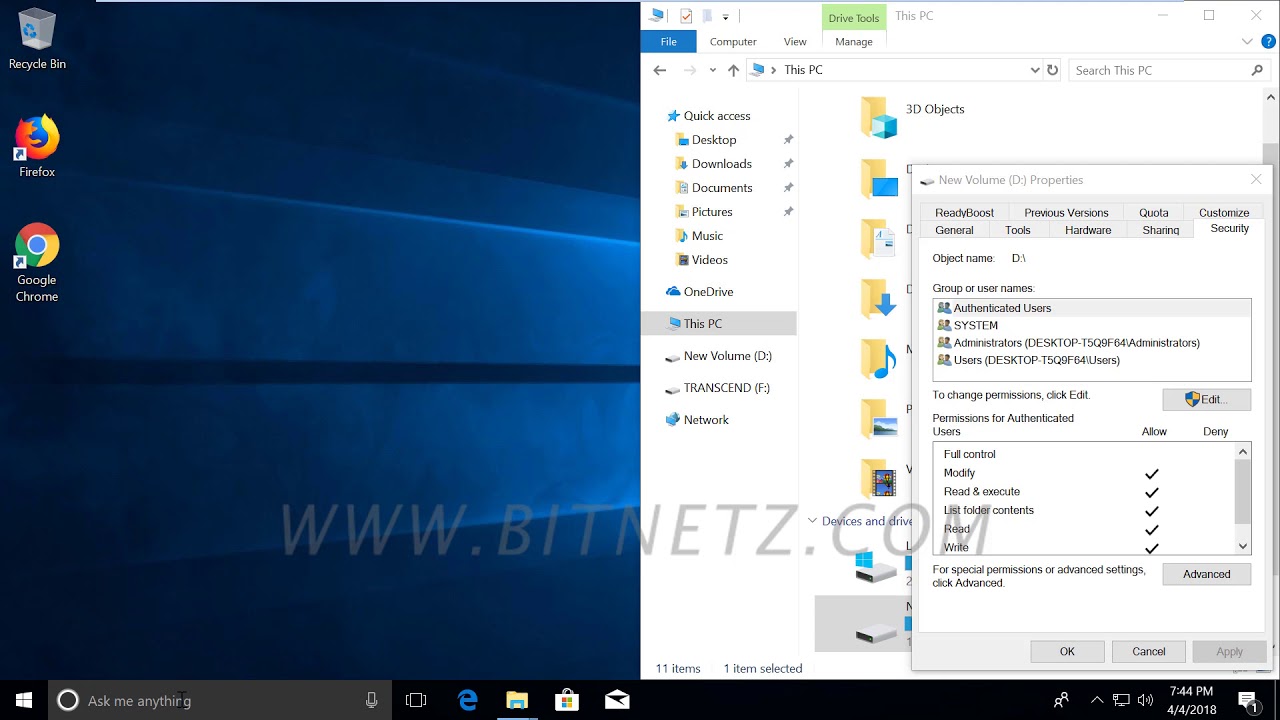Open the recent locations dropdown arrow

[x=712, y=70]
